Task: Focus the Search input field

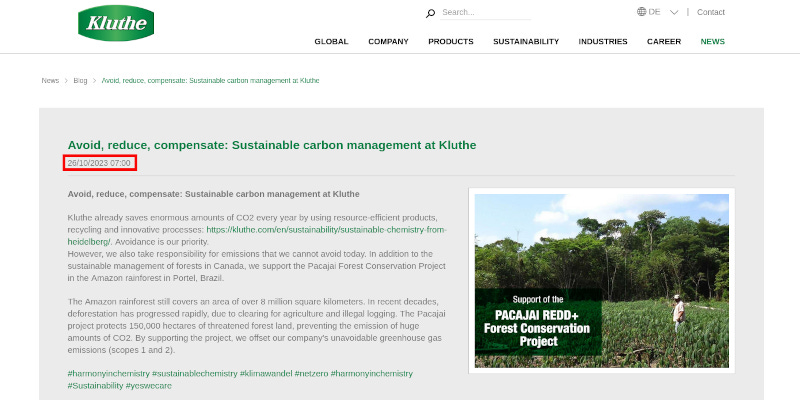Action: tap(486, 12)
